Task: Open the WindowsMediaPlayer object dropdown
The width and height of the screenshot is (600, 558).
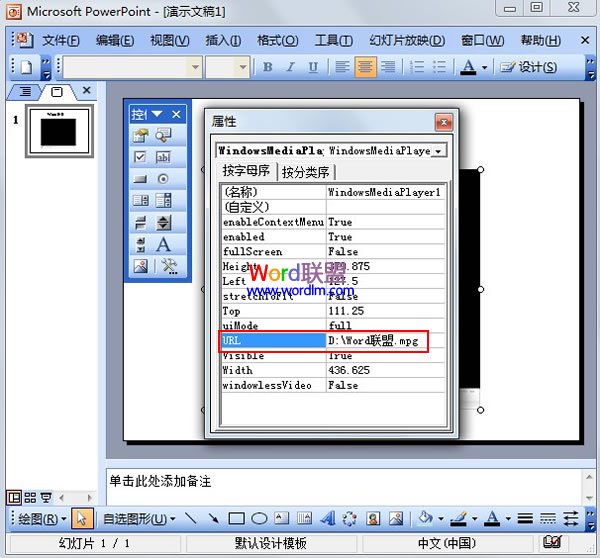Action: 438,151
